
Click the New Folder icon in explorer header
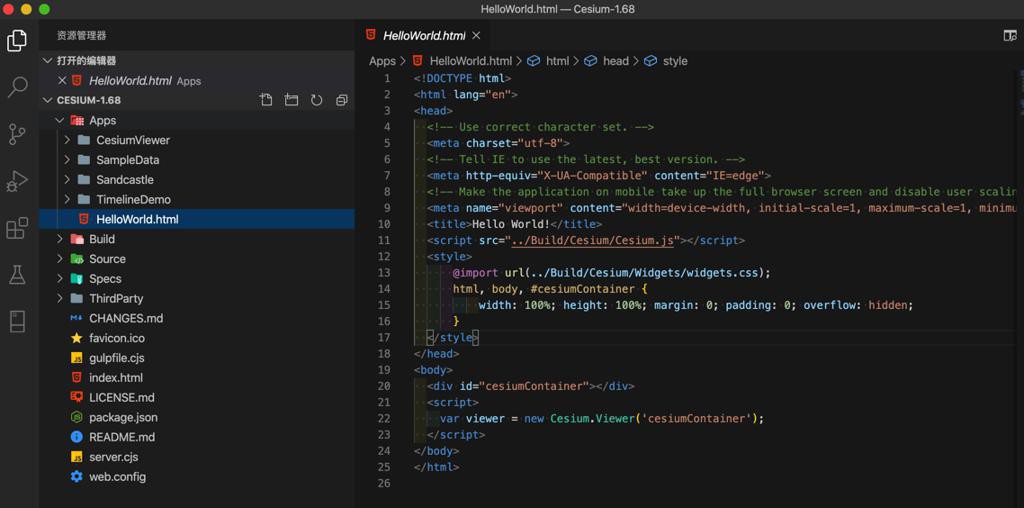[x=291, y=100]
